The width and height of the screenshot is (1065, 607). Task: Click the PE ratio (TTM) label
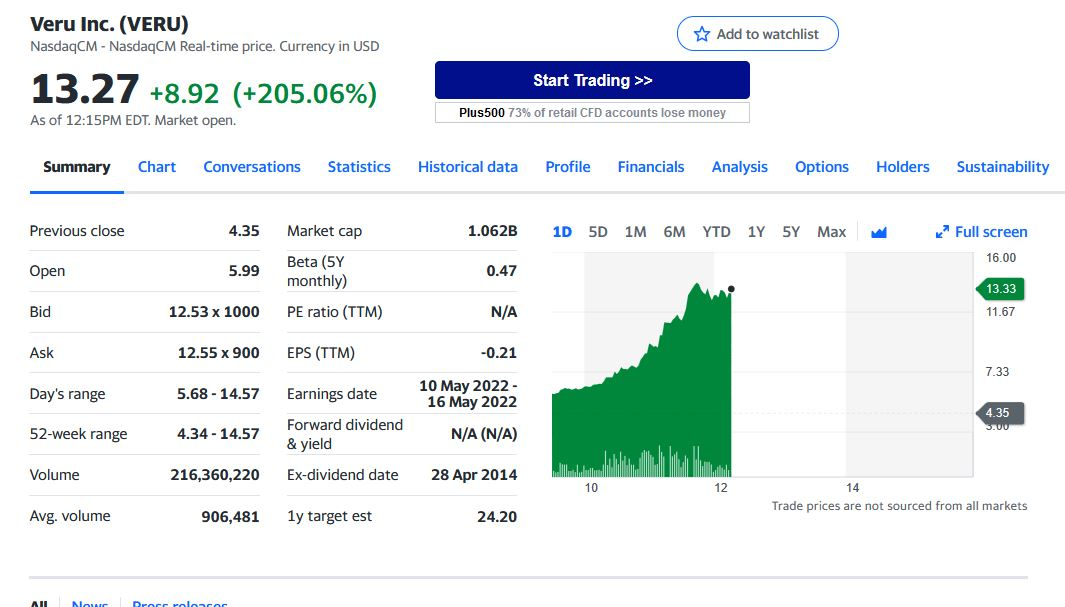point(335,312)
